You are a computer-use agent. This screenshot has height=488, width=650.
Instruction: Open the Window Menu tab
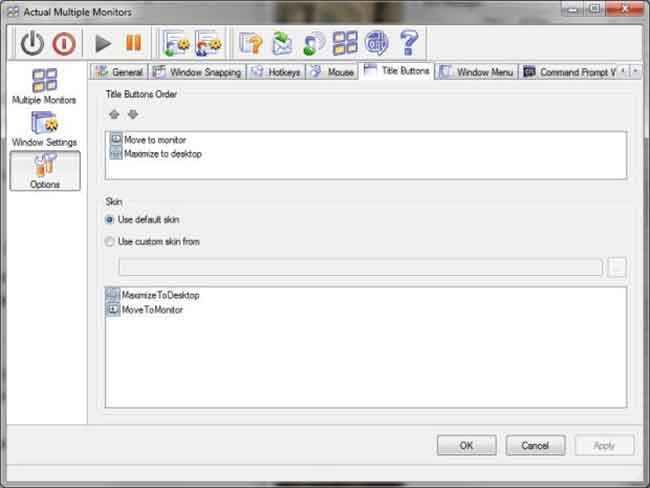point(477,72)
